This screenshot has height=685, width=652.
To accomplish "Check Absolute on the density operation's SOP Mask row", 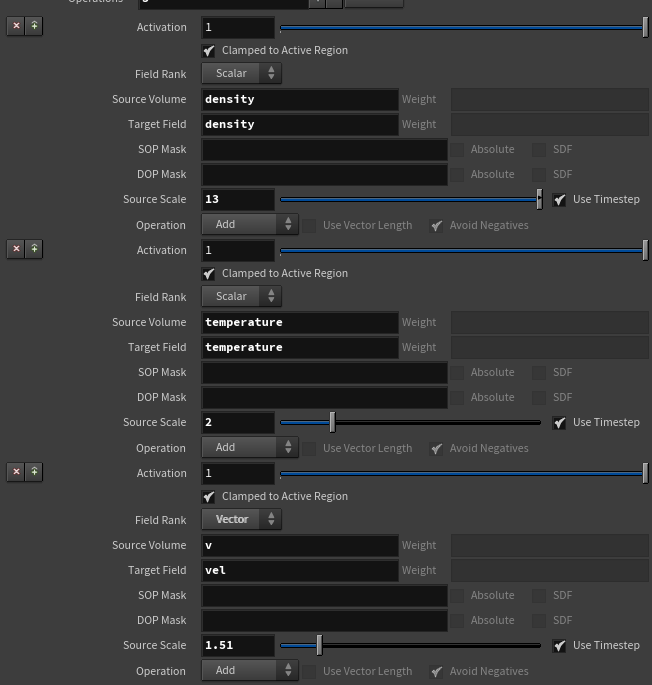I will coord(457,150).
